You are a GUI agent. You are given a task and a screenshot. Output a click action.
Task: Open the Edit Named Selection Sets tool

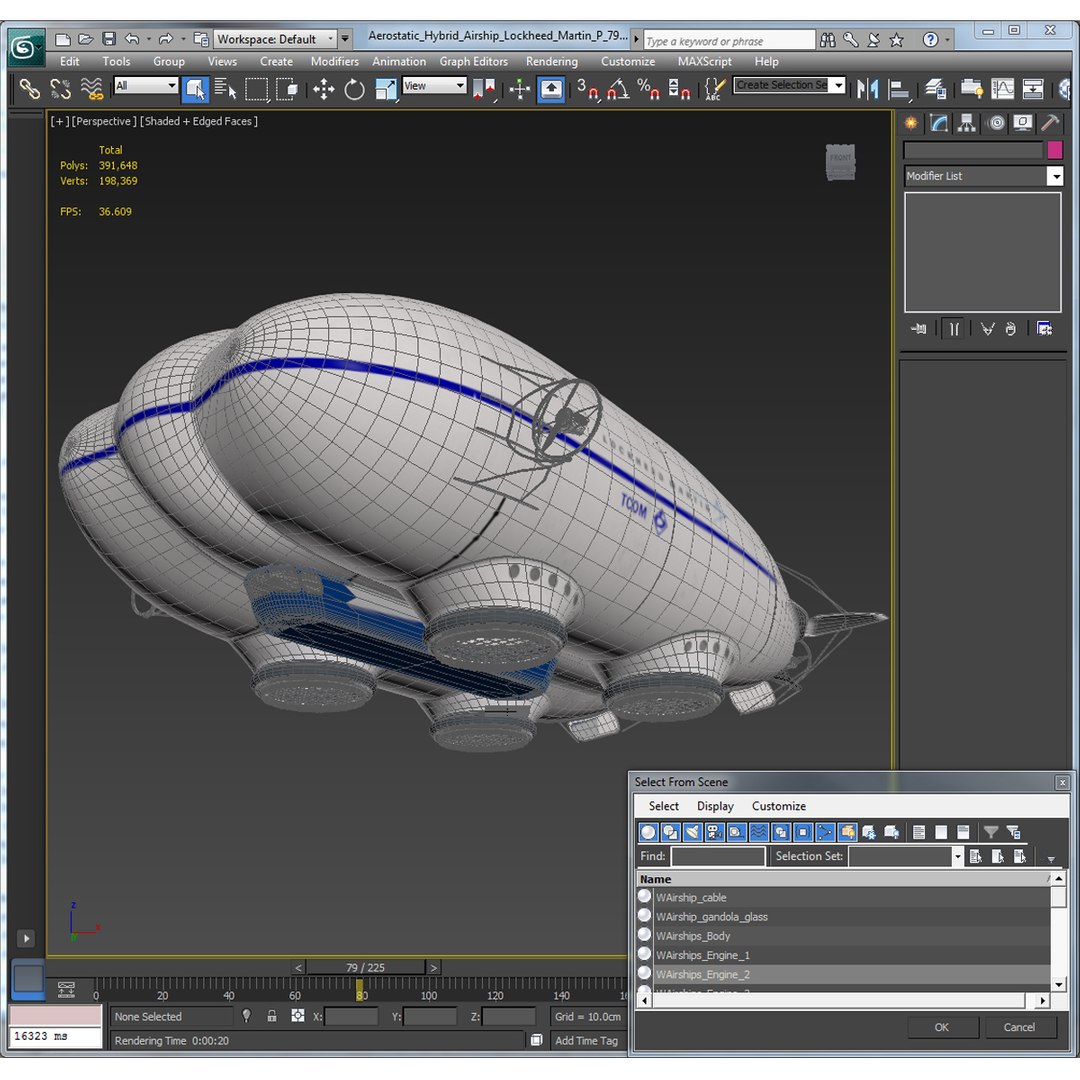coord(714,89)
